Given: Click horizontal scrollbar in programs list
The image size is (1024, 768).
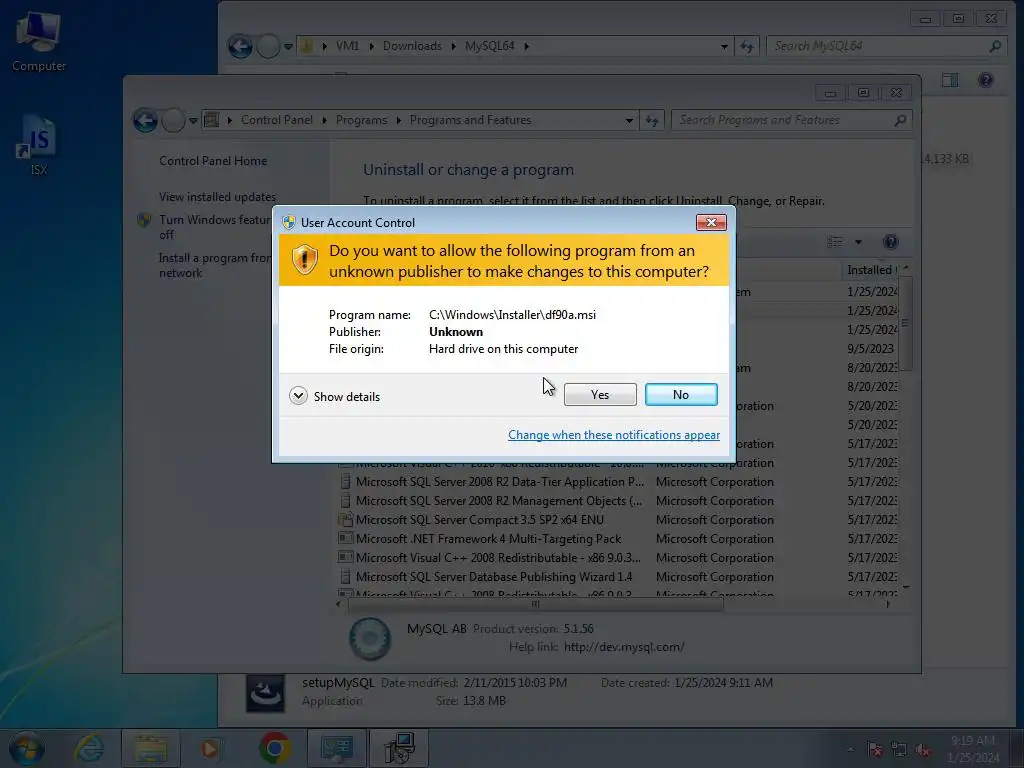Looking at the screenshot, I should (x=536, y=604).
